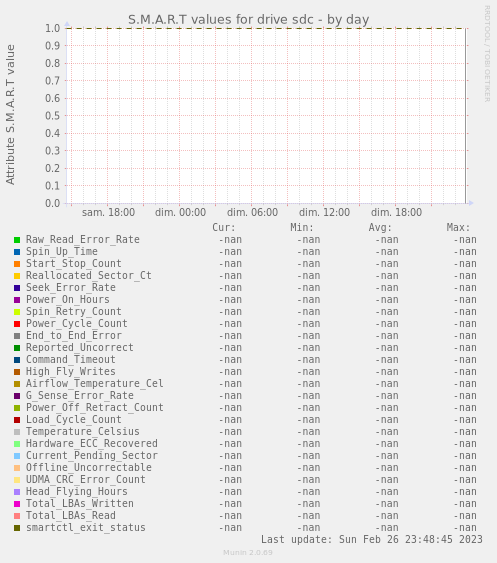
Task: Select the High_Fly_Writes legend label
Action: coord(71,372)
